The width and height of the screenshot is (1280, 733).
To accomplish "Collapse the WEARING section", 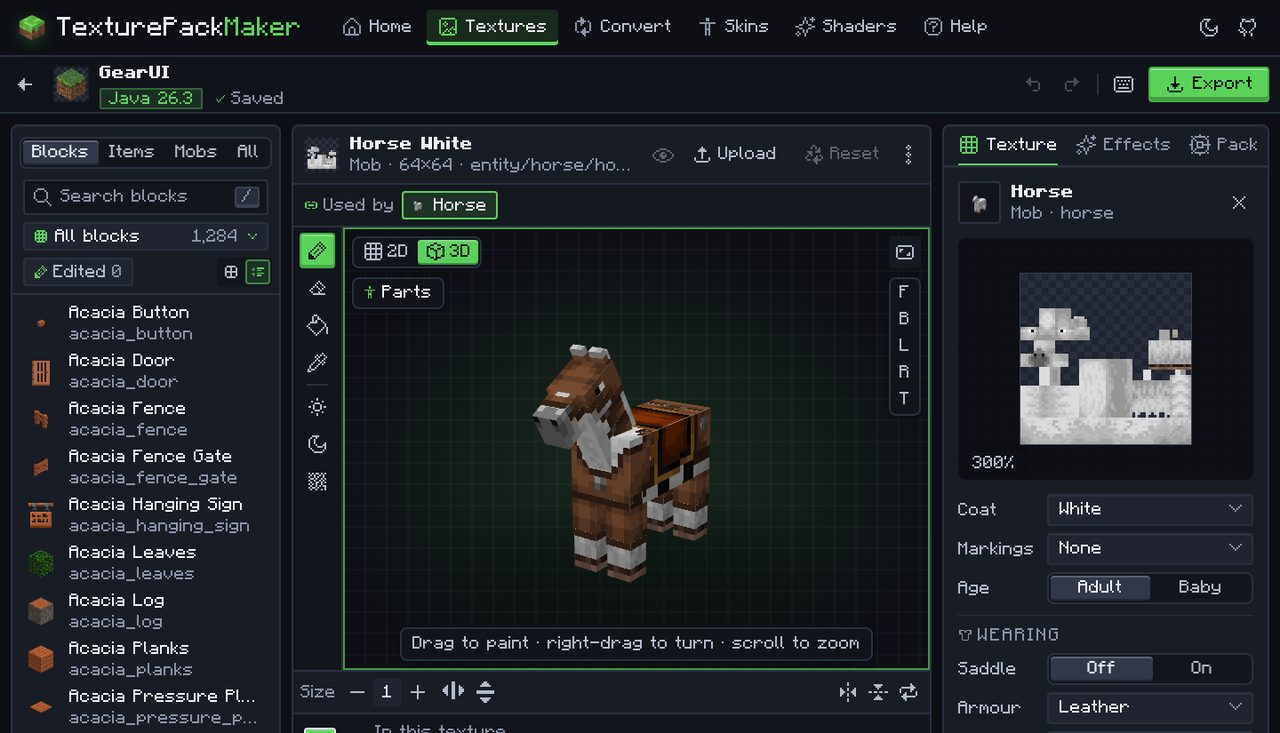I will 1008,635.
